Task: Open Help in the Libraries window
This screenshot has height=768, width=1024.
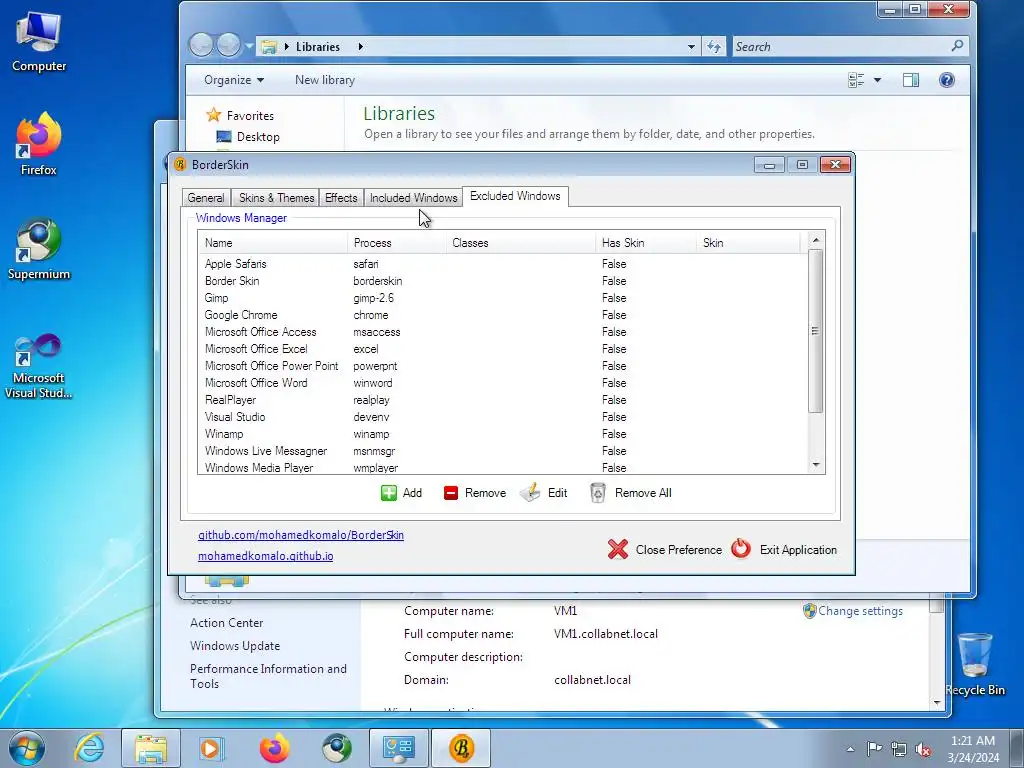Action: (x=947, y=80)
